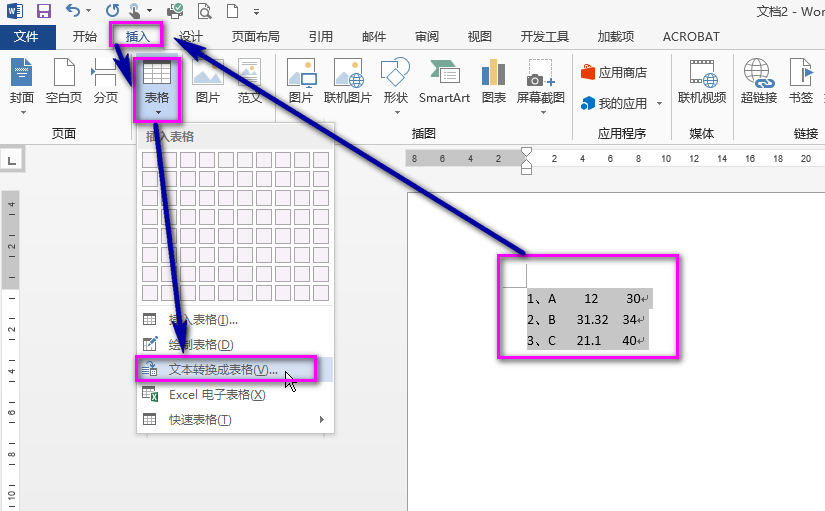This screenshot has height=511, width=825.
Task: Switch to the 审阅 tab
Action: point(427,36)
